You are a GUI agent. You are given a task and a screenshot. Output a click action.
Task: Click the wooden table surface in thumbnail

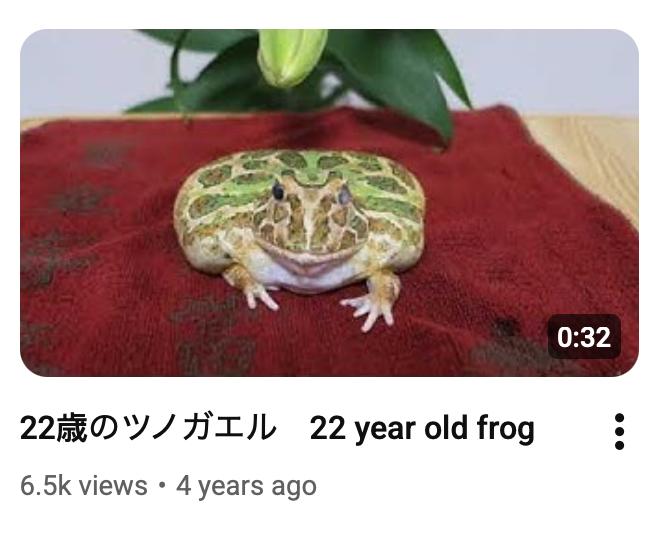(x=593, y=161)
